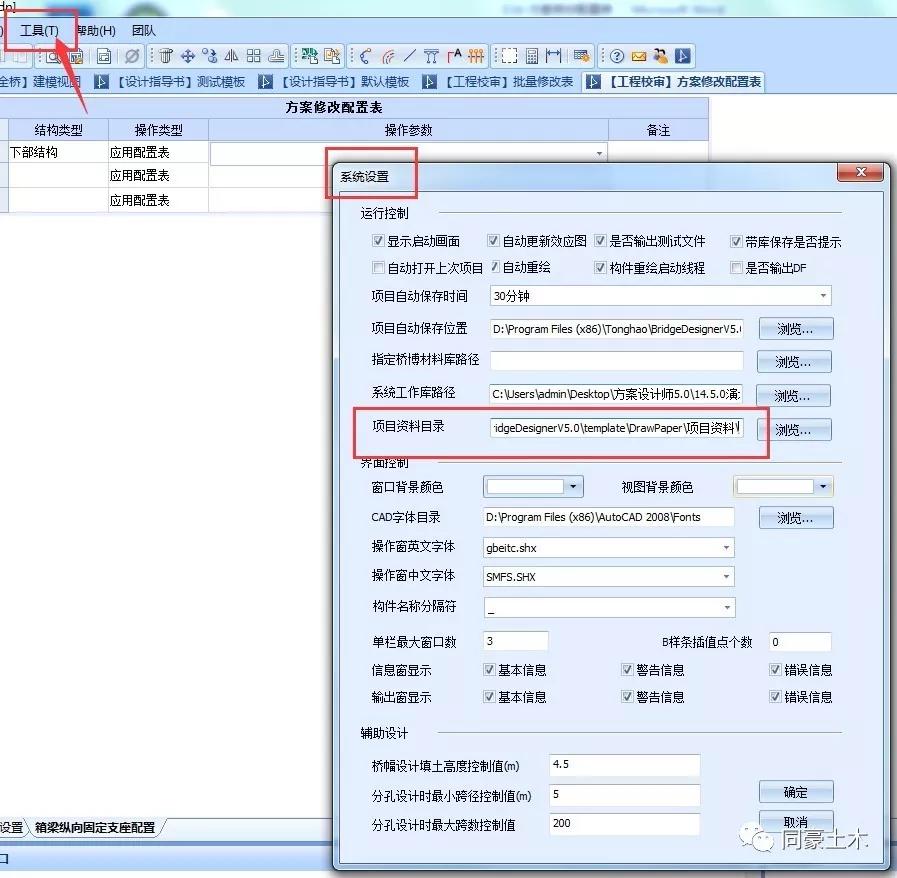Viewport: 897px width, 878px height.
Task: Click the paste clipboard icon in toolbar
Action: click(x=332, y=56)
